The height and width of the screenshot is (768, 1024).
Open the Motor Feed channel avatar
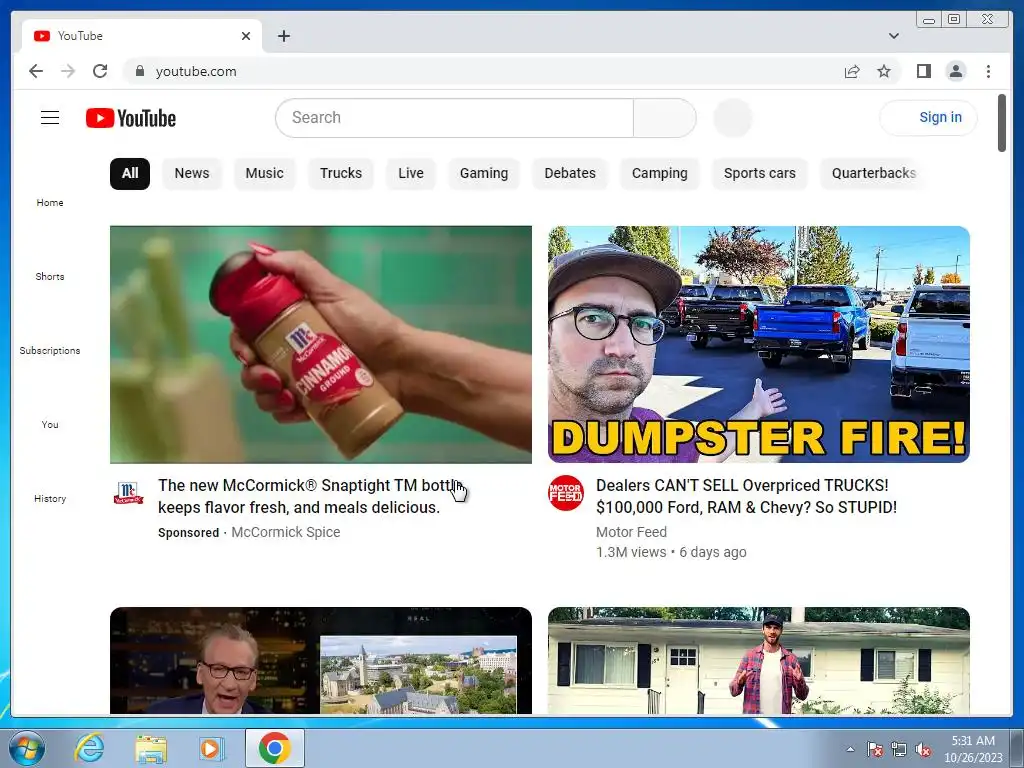click(x=566, y=492)
